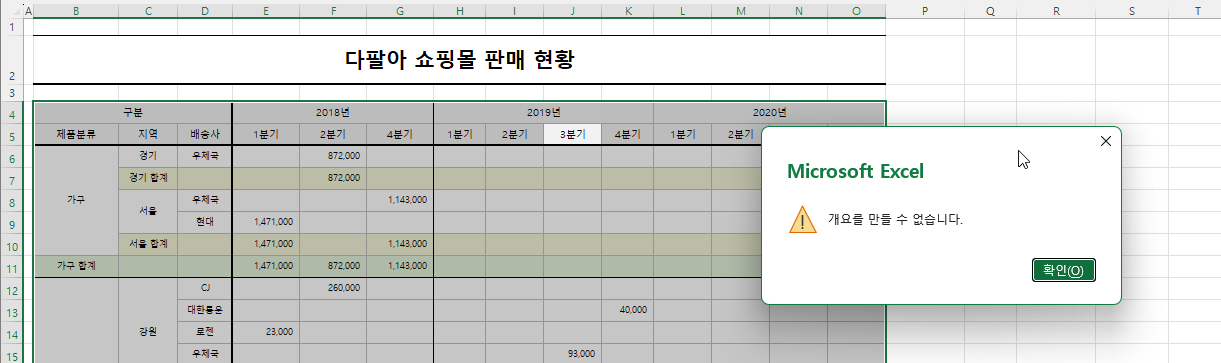
Task: Select the 2020년 header cell
Action: [x=770, y=113]
